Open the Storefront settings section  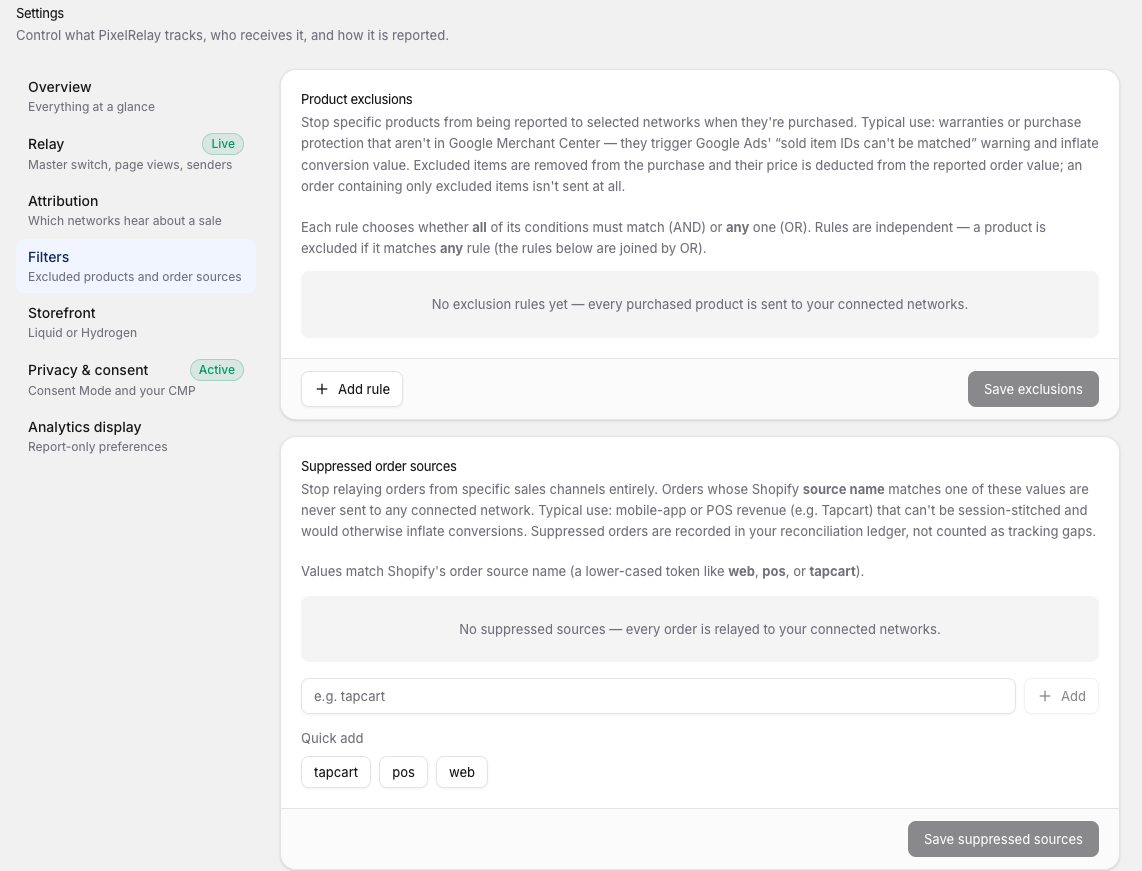(x=135, y=322)
